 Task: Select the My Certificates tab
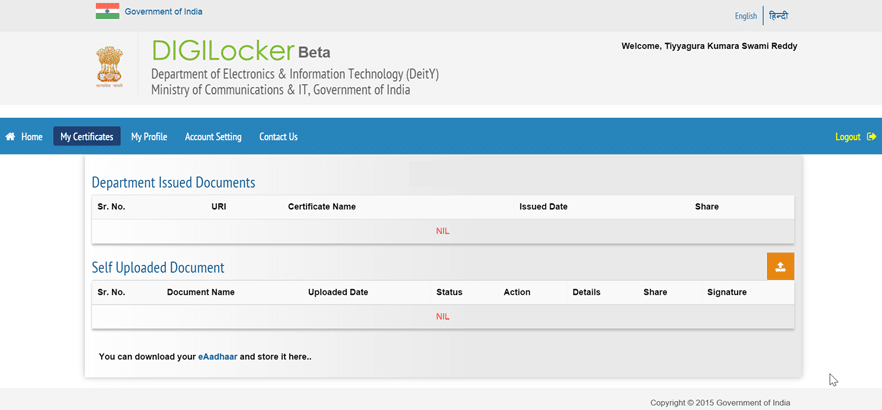point(87,137)
